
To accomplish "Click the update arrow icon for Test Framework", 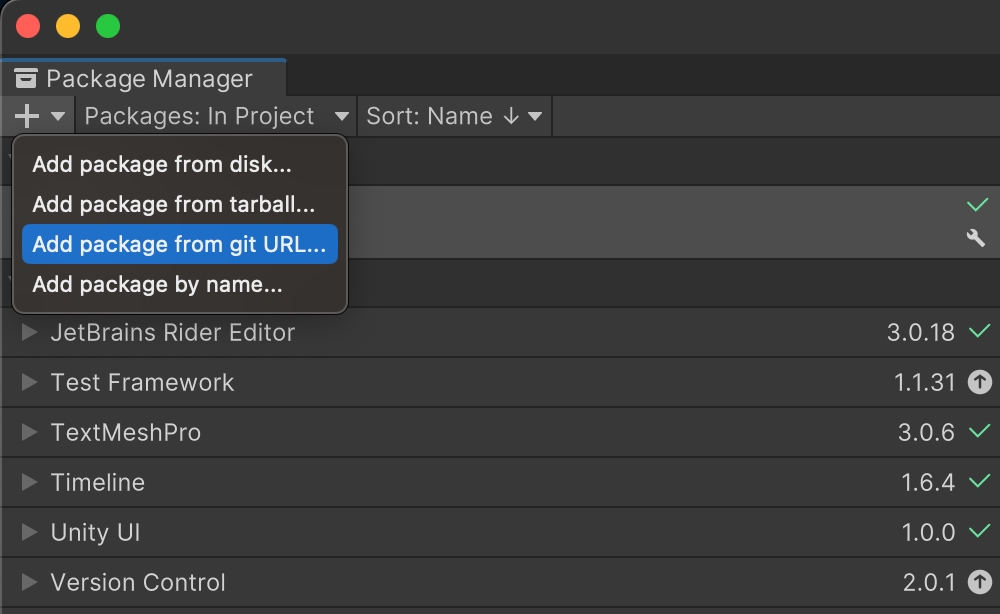I will tap(979, 382).
